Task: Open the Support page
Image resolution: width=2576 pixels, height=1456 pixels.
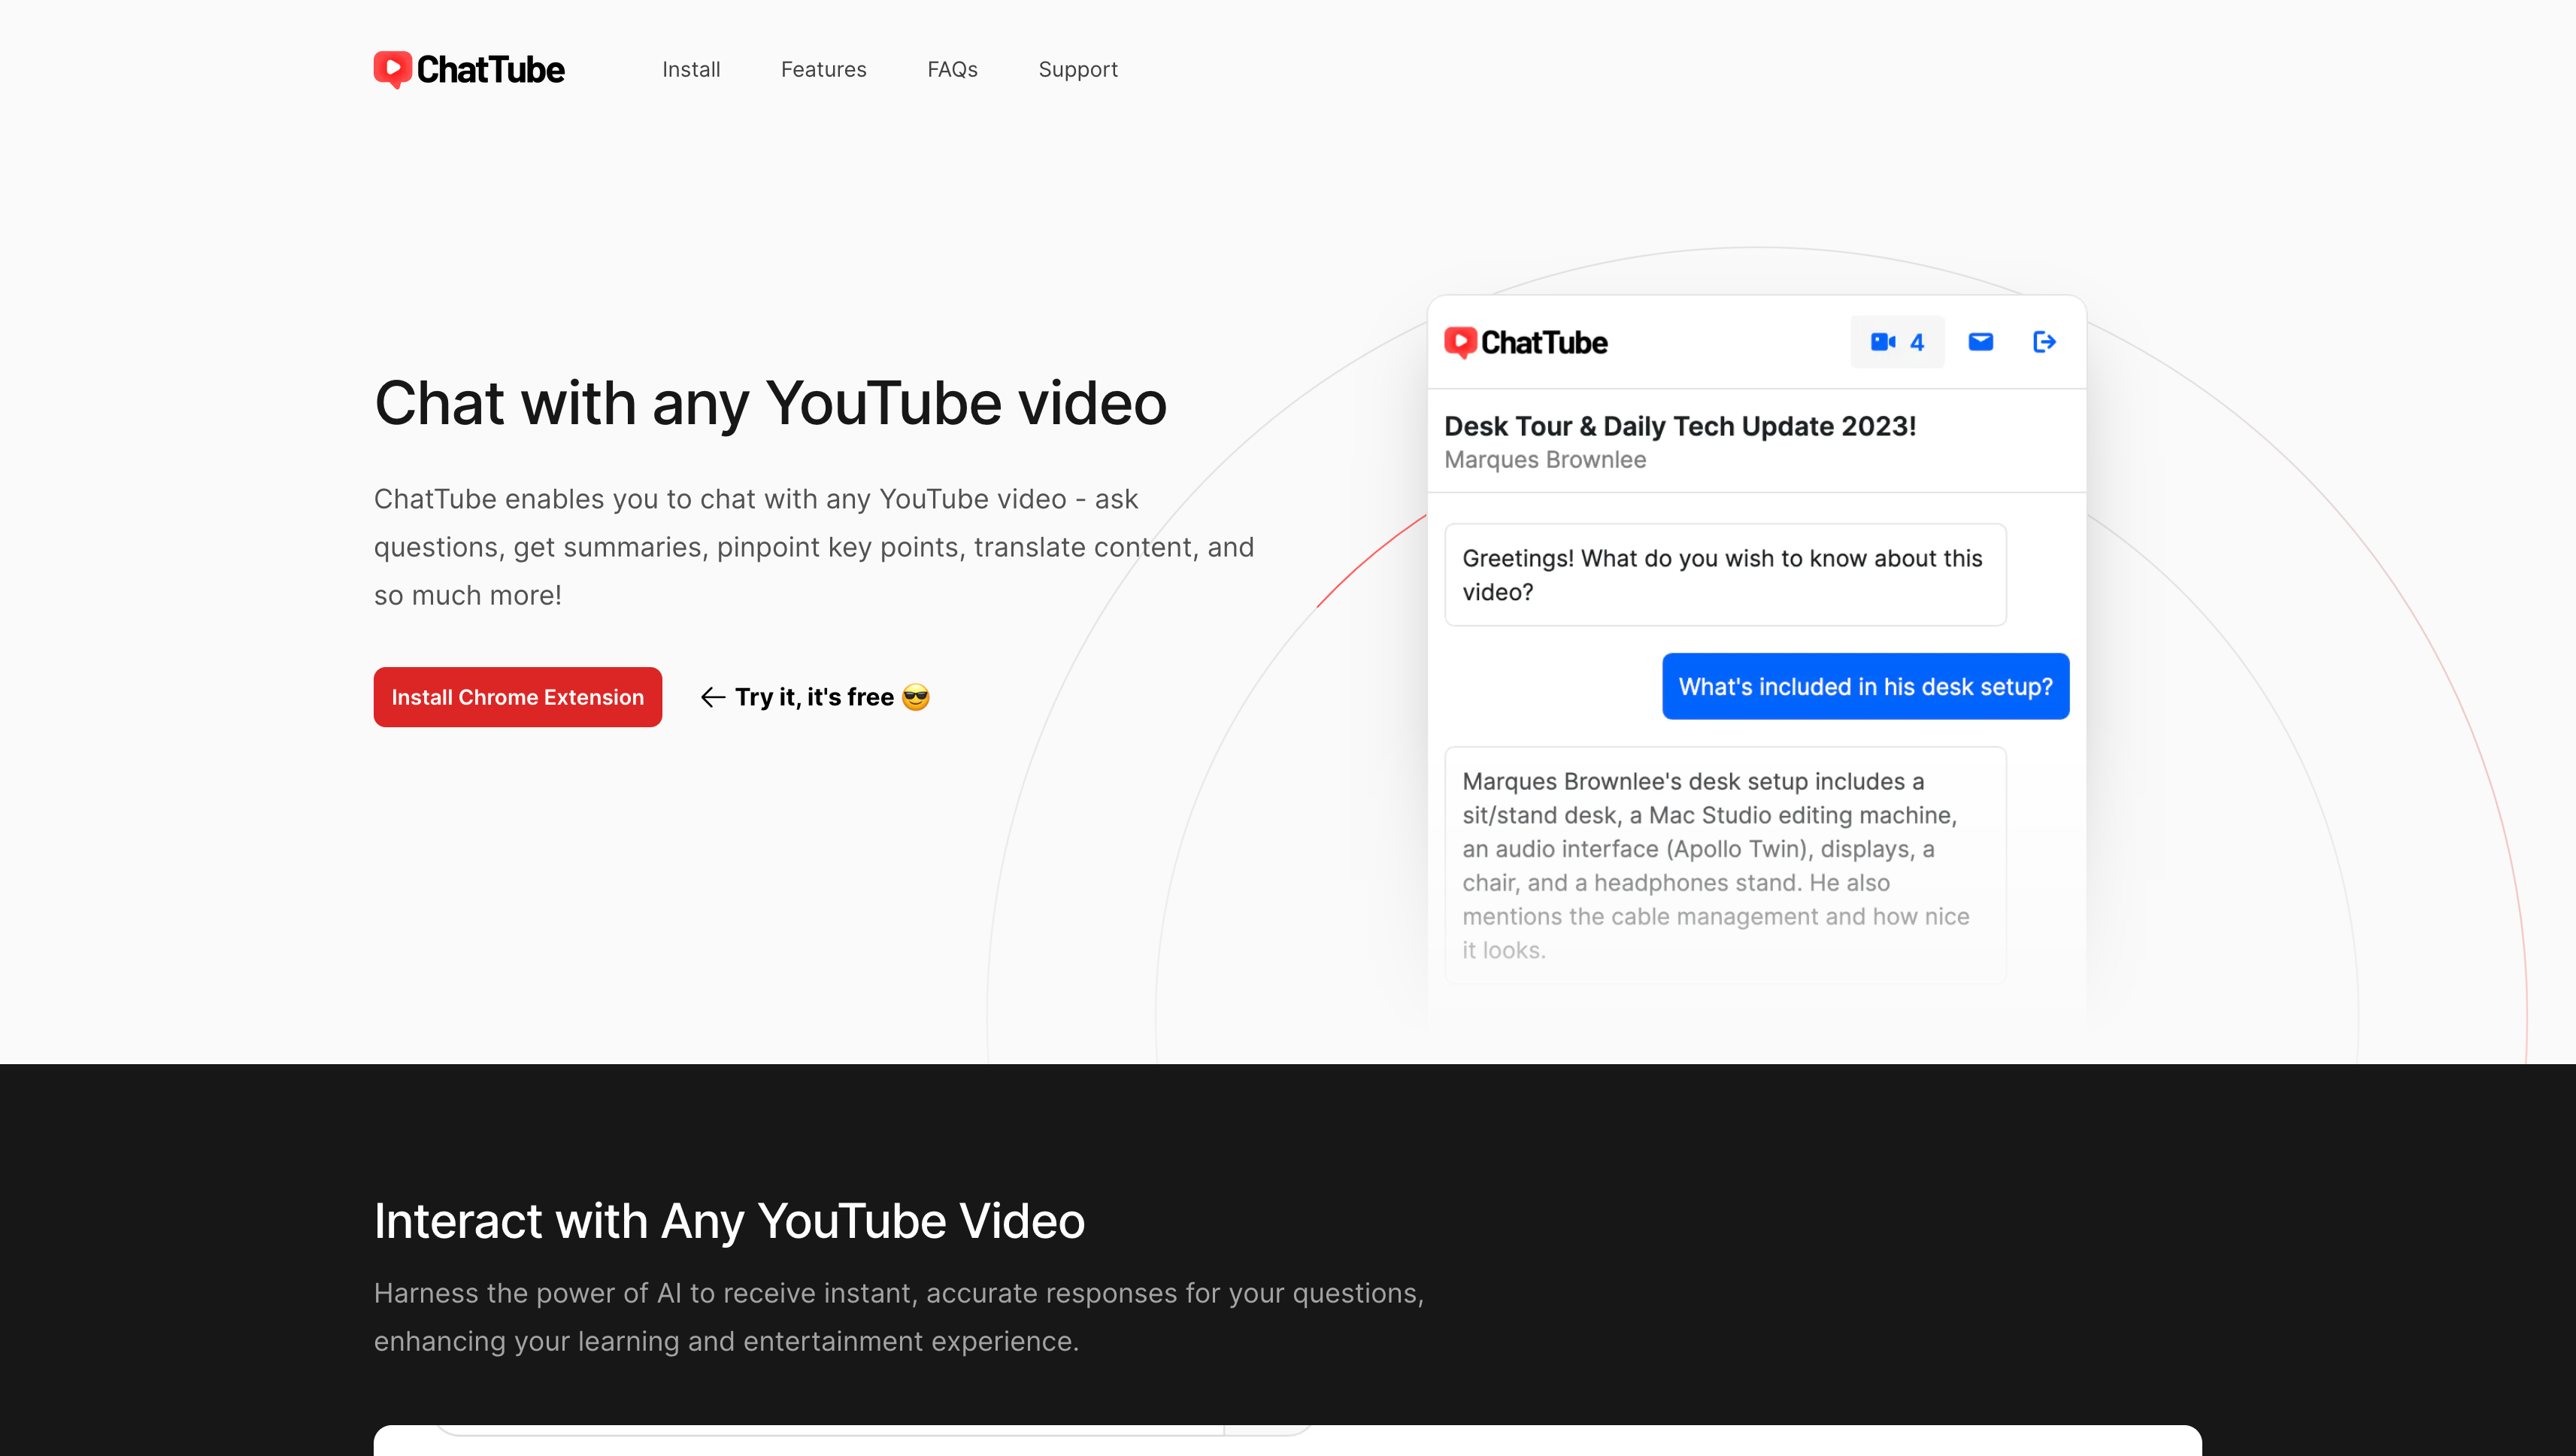Action: (x=1077, y=69)
